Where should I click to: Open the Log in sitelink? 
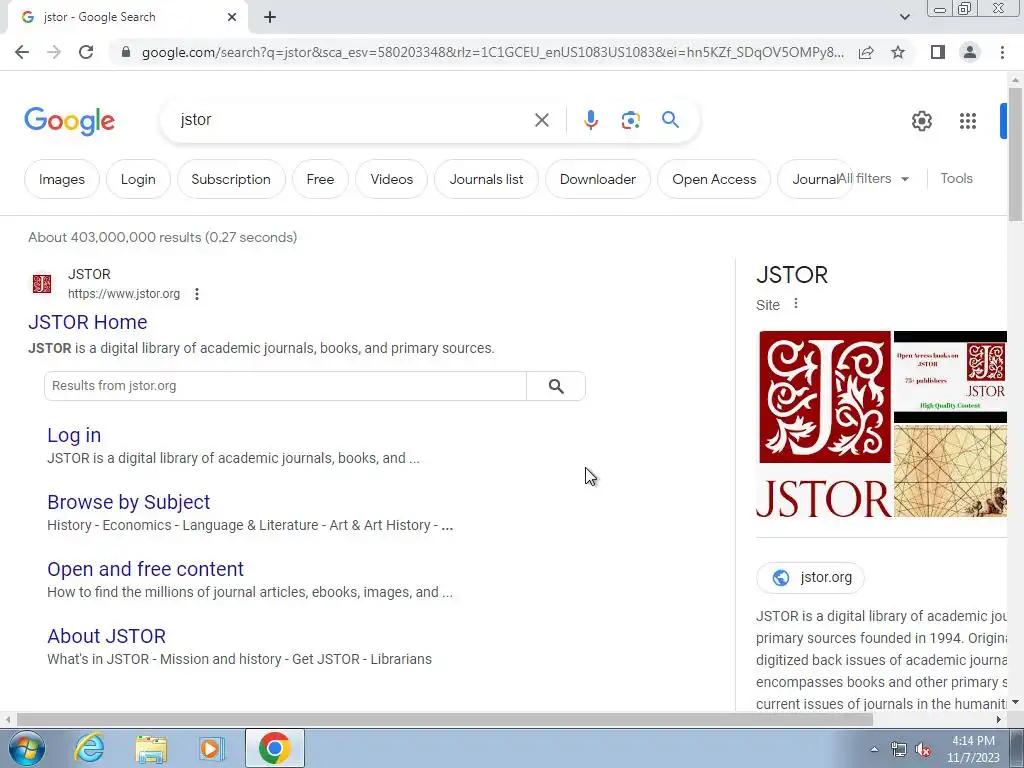click(74, 435)
